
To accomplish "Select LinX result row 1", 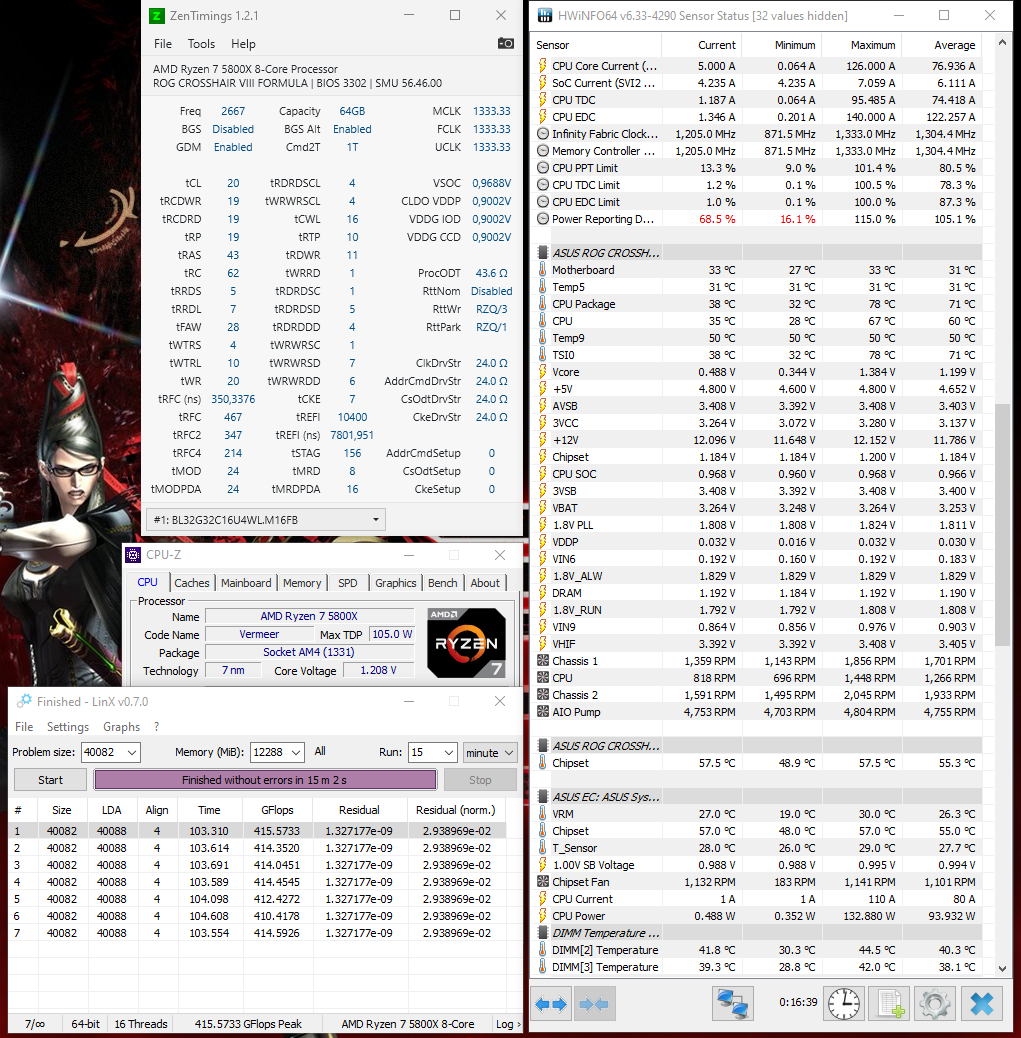I will (x=257, y=831).
